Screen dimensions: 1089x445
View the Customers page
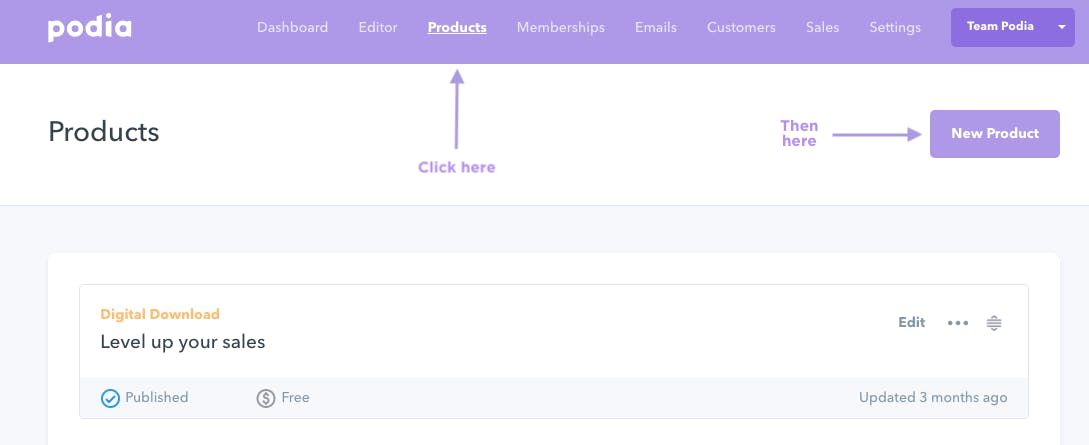point(741,28)
